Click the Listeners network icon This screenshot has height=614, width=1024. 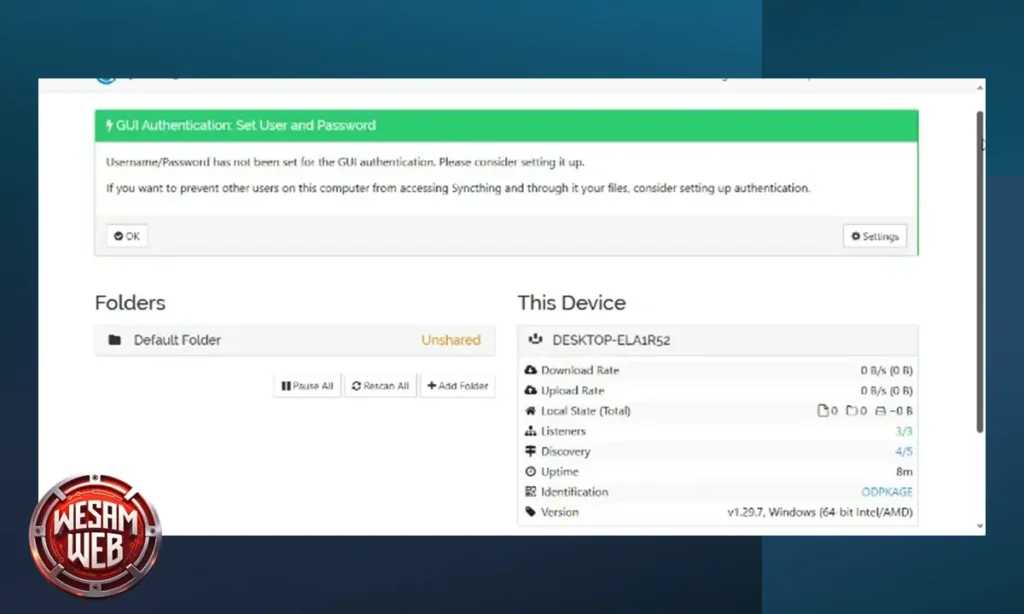(x=531, y=431)
